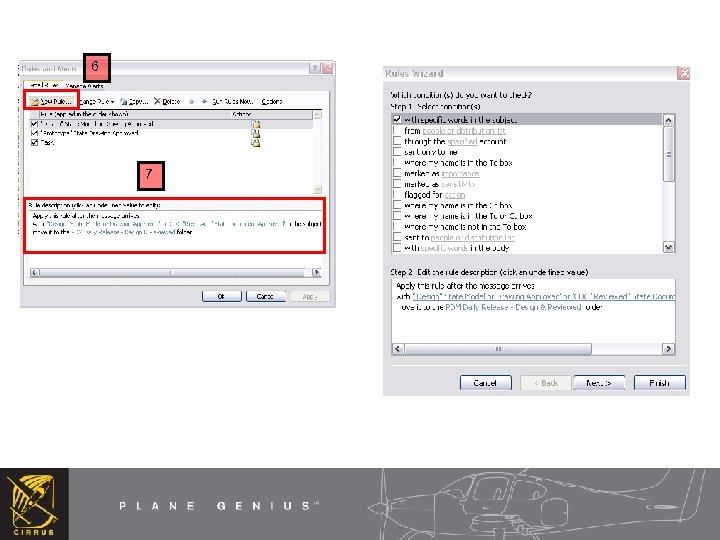The width and height of the screenshot is (720, 540).
Task: Click right arrow of the wizard description scrollbar
Action: click(x=669, y=349)
